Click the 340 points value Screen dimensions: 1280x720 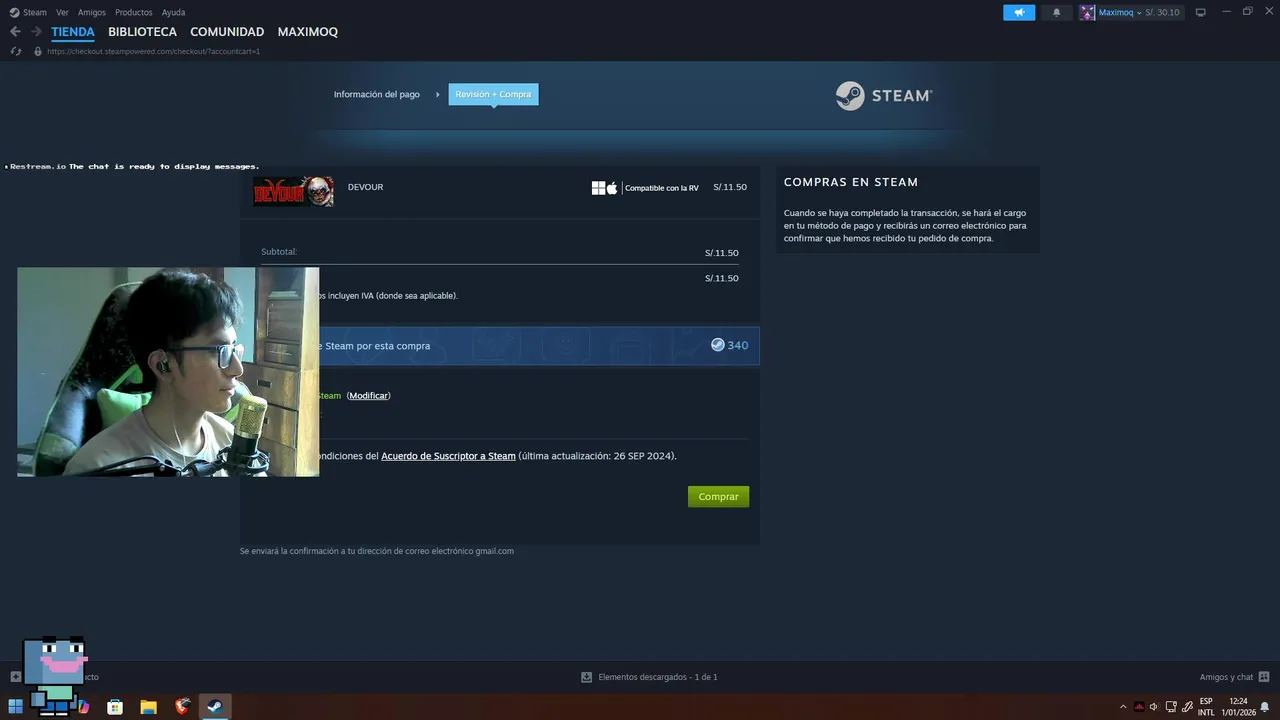738,345
